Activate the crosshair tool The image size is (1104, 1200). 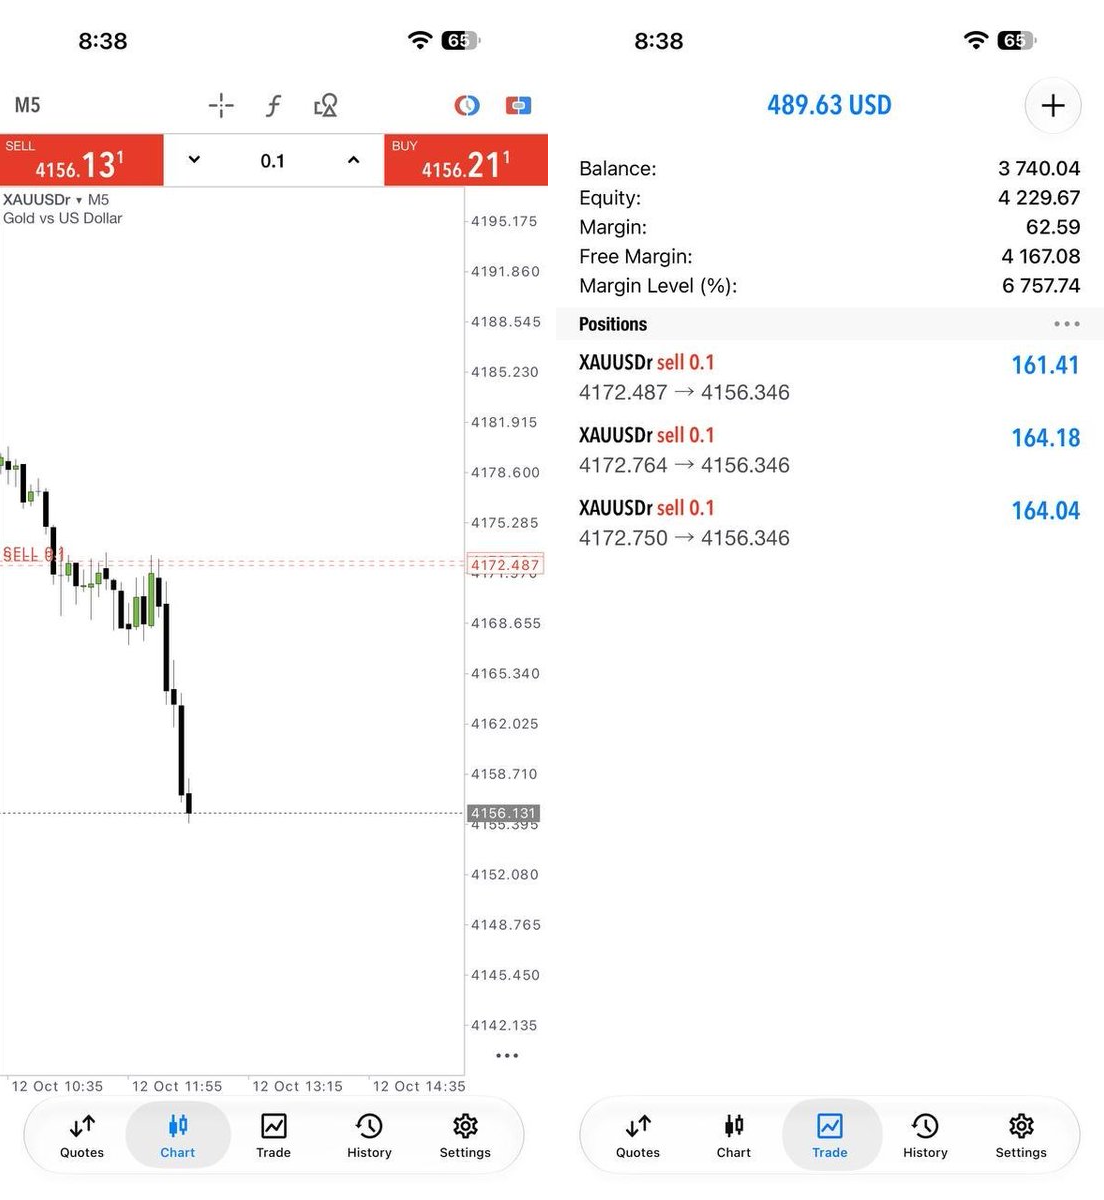tap(221, 105)
